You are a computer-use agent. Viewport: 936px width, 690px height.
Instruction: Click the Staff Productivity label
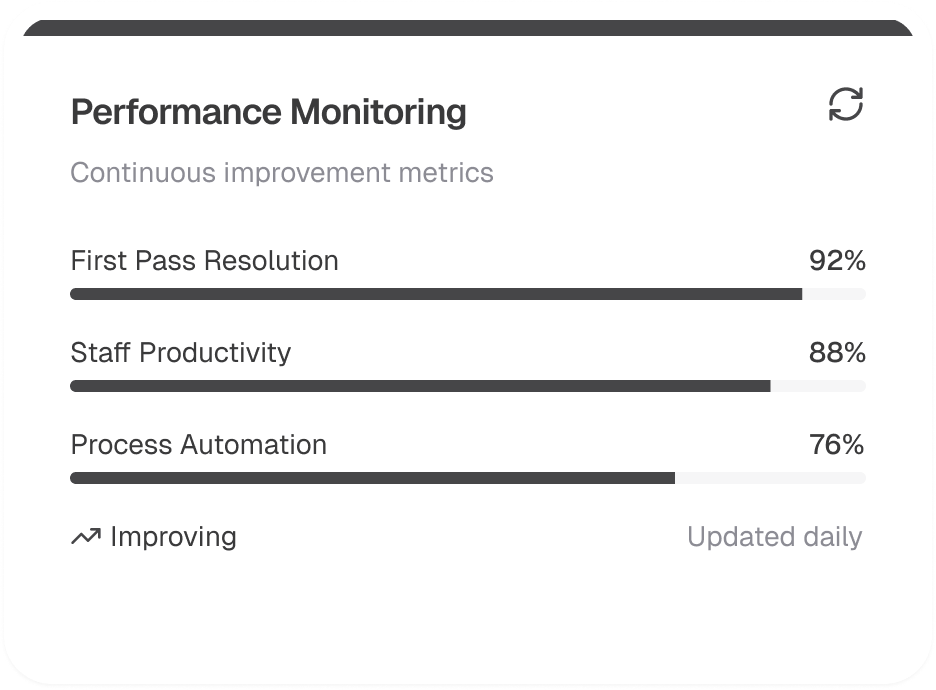pyautogui.click(x=181, y=353)
